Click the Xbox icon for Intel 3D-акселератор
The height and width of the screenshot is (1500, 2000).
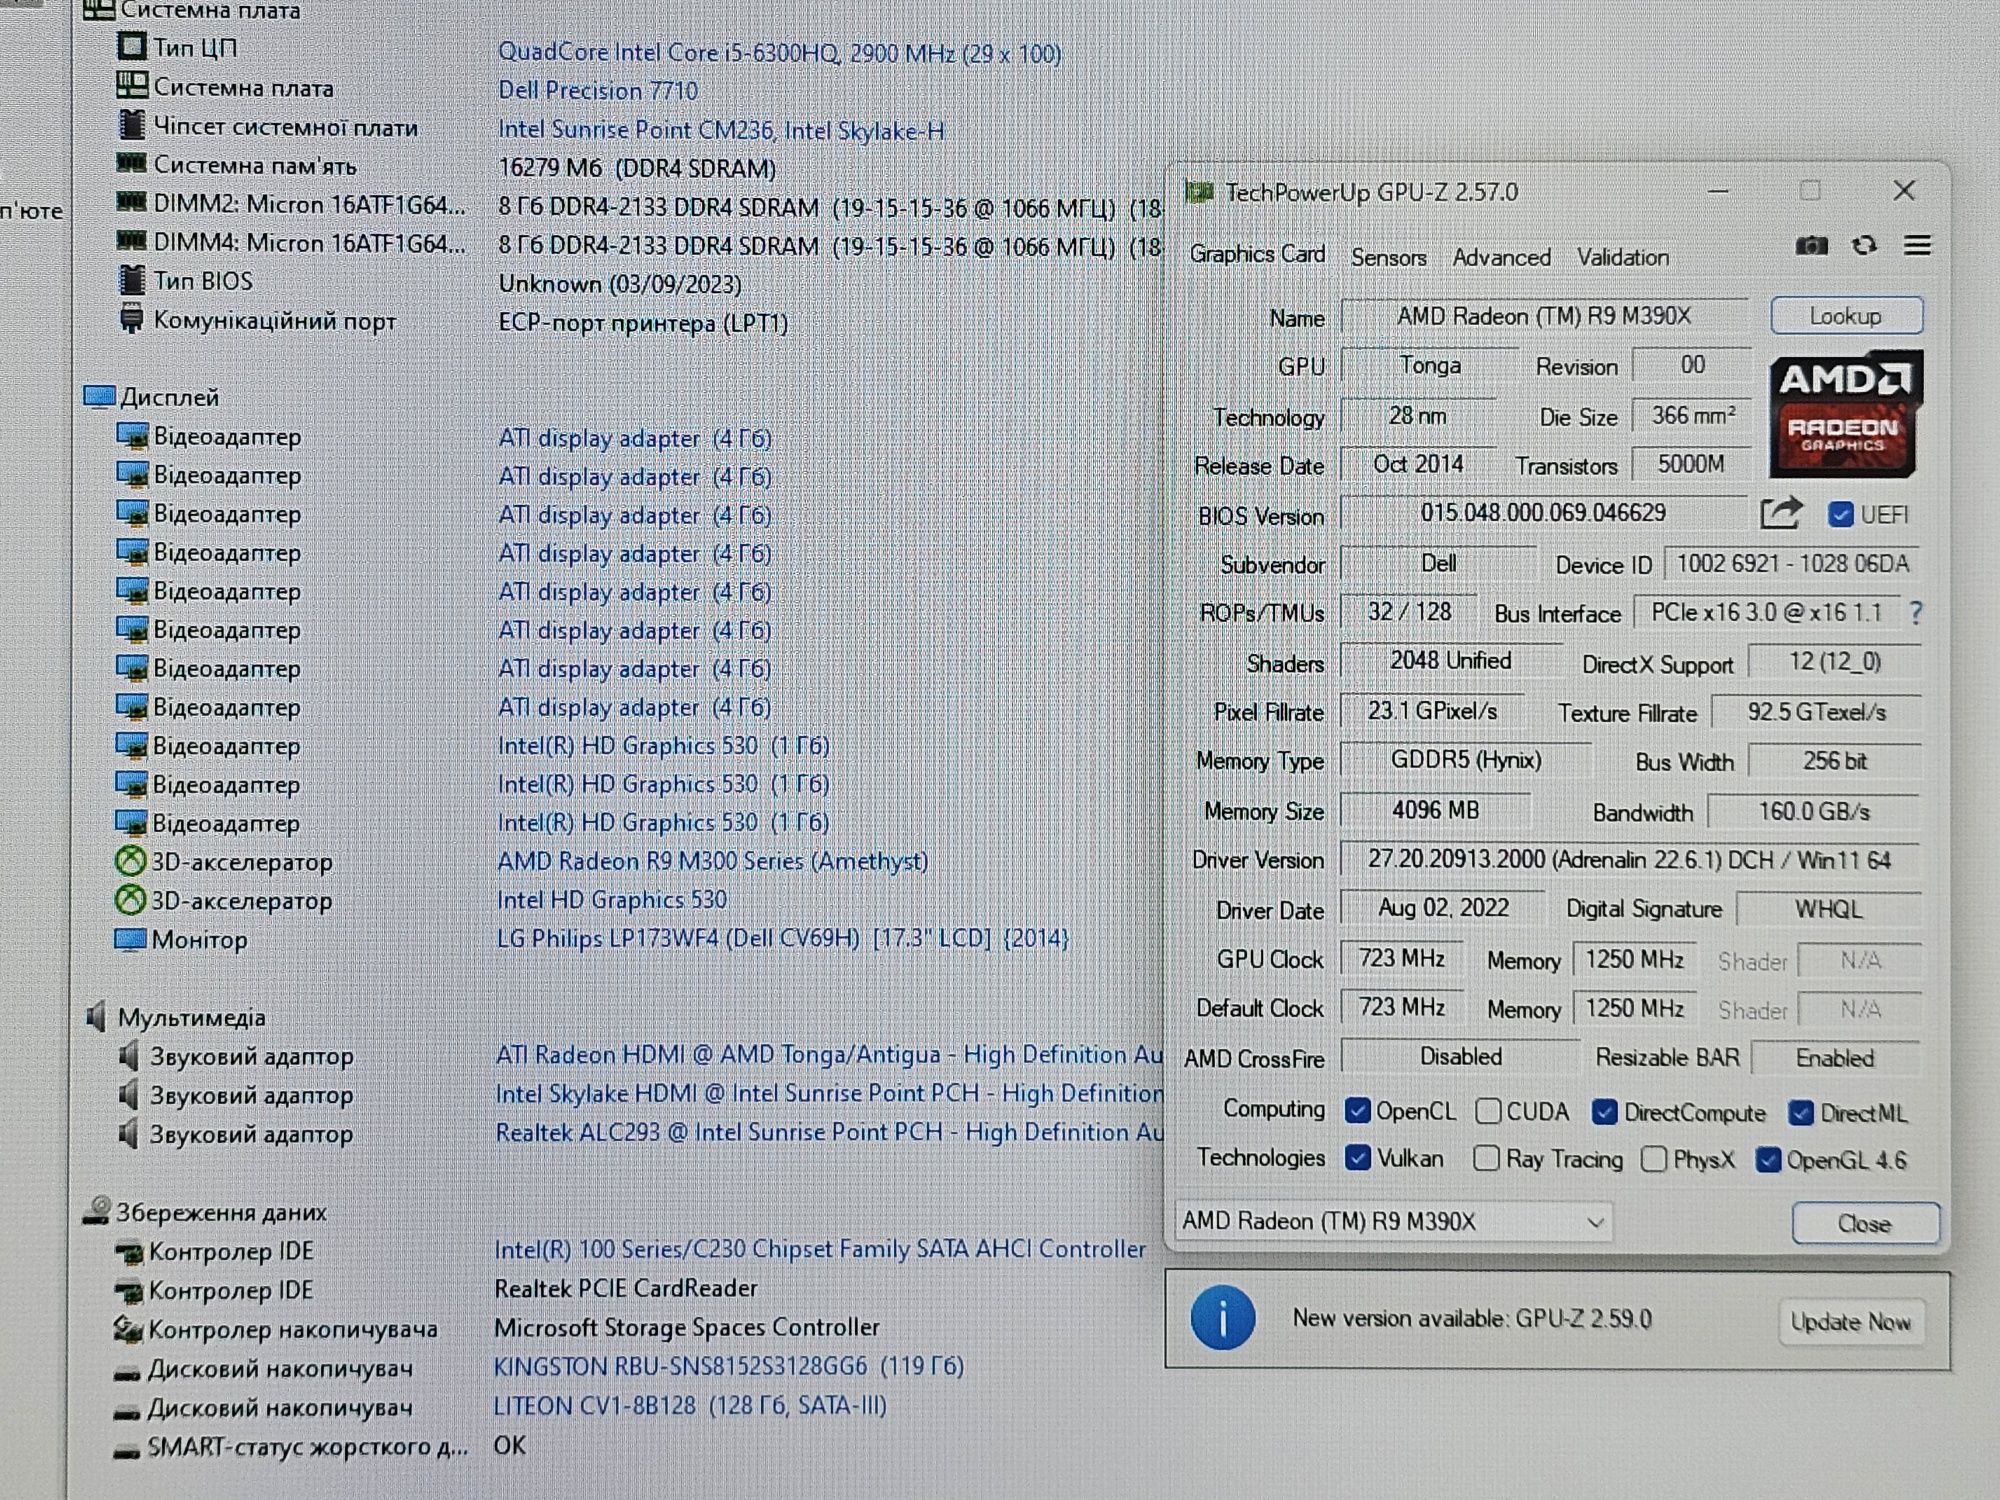pos(130,900)
